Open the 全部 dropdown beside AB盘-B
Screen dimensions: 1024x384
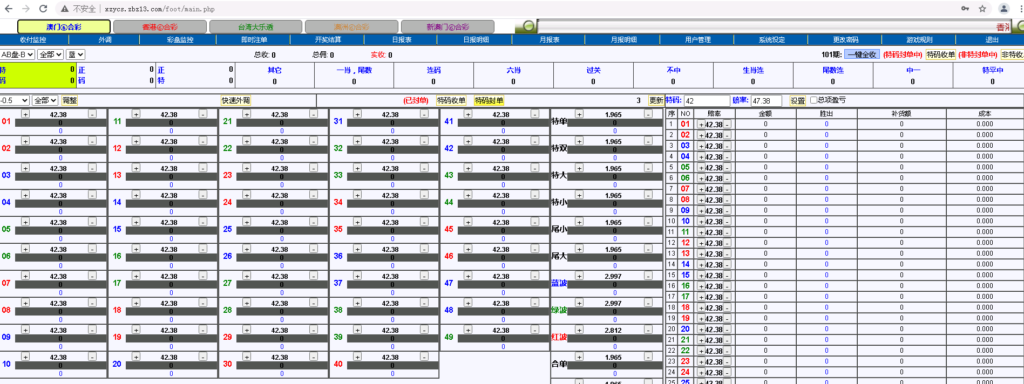point(50,55)
